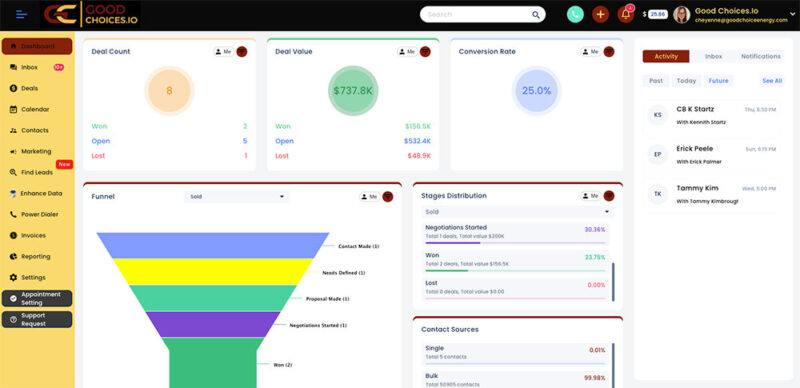Click the Support Request button
Viewport: 800px width, 388px height.
[37, 320]
